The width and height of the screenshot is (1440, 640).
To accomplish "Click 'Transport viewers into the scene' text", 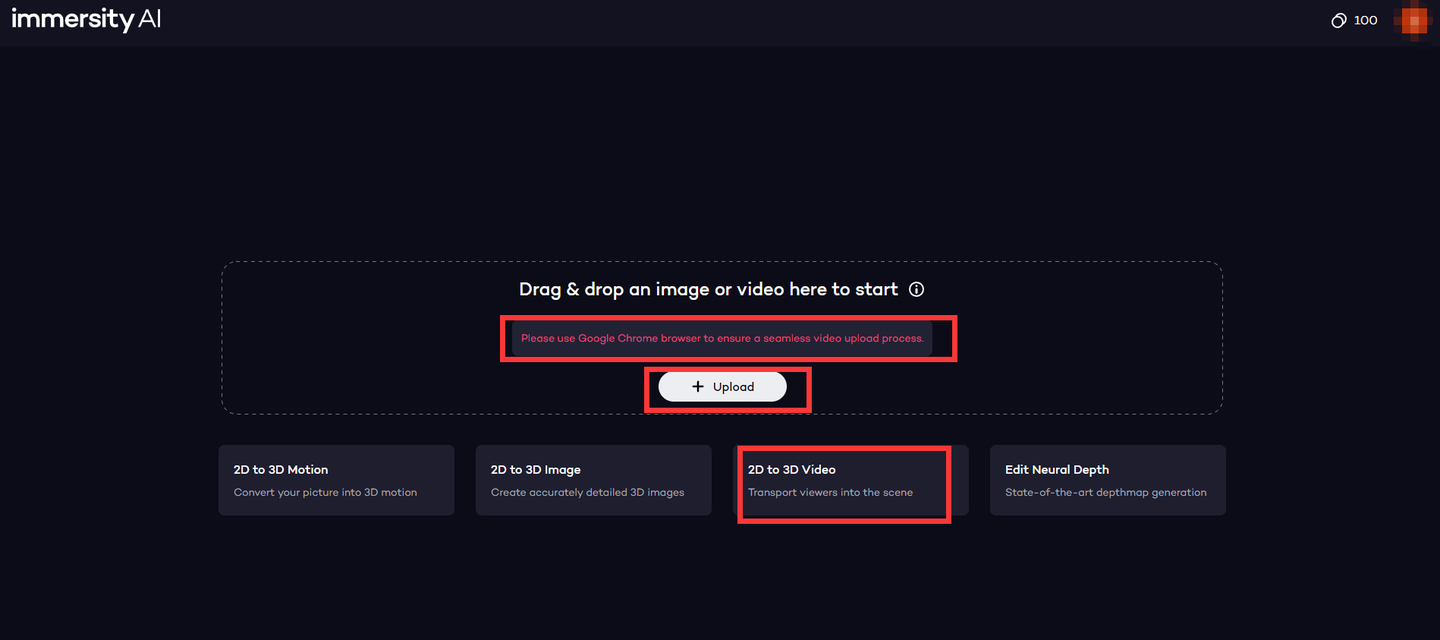I will click(830, 492).
